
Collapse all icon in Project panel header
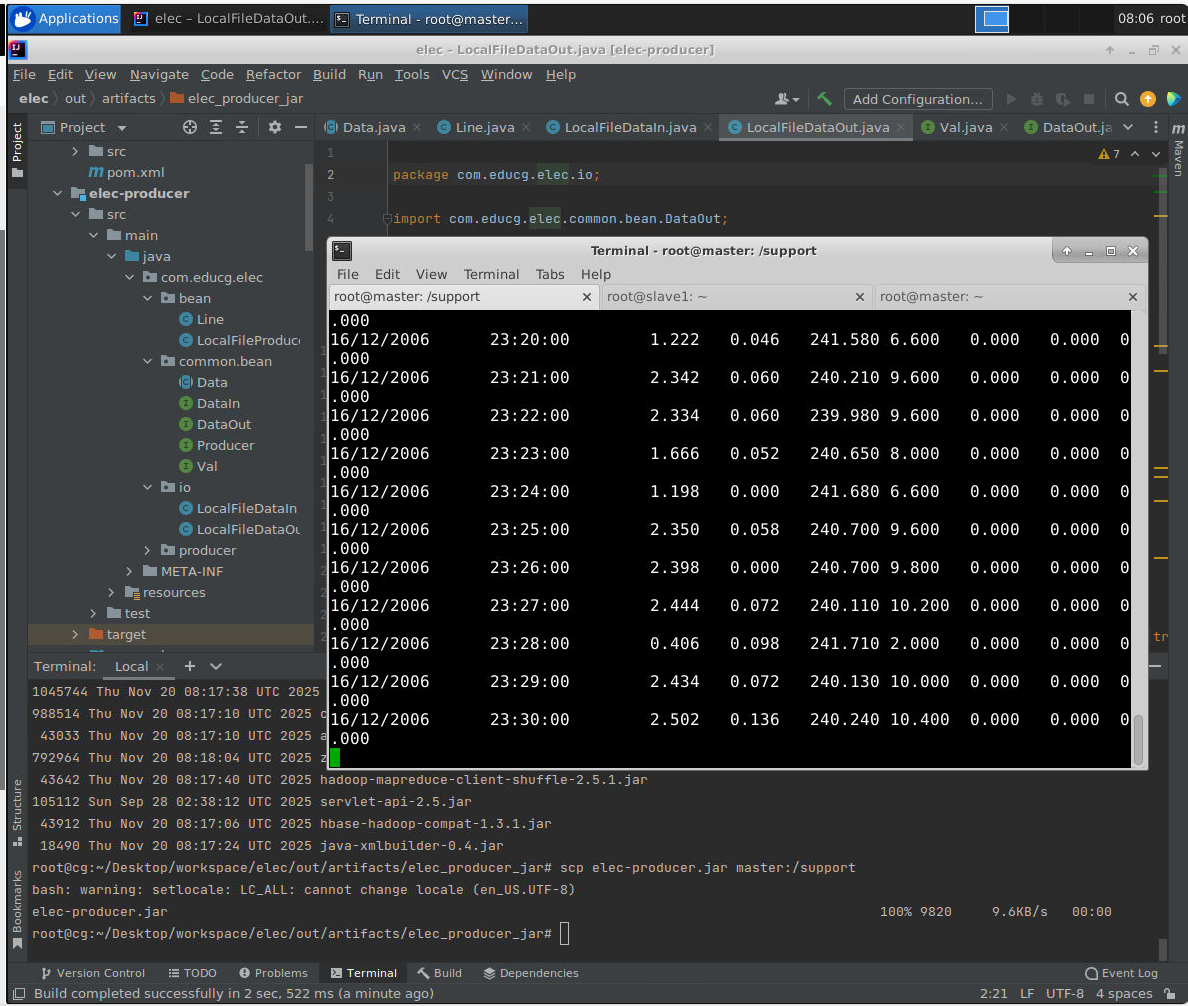[242, 127]
